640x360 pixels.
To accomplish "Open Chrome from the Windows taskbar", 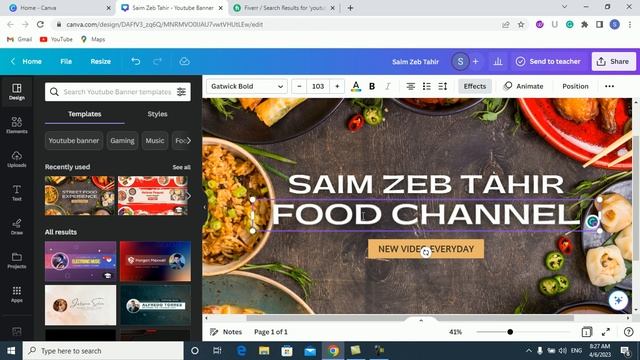I will [x=333, y=351].
